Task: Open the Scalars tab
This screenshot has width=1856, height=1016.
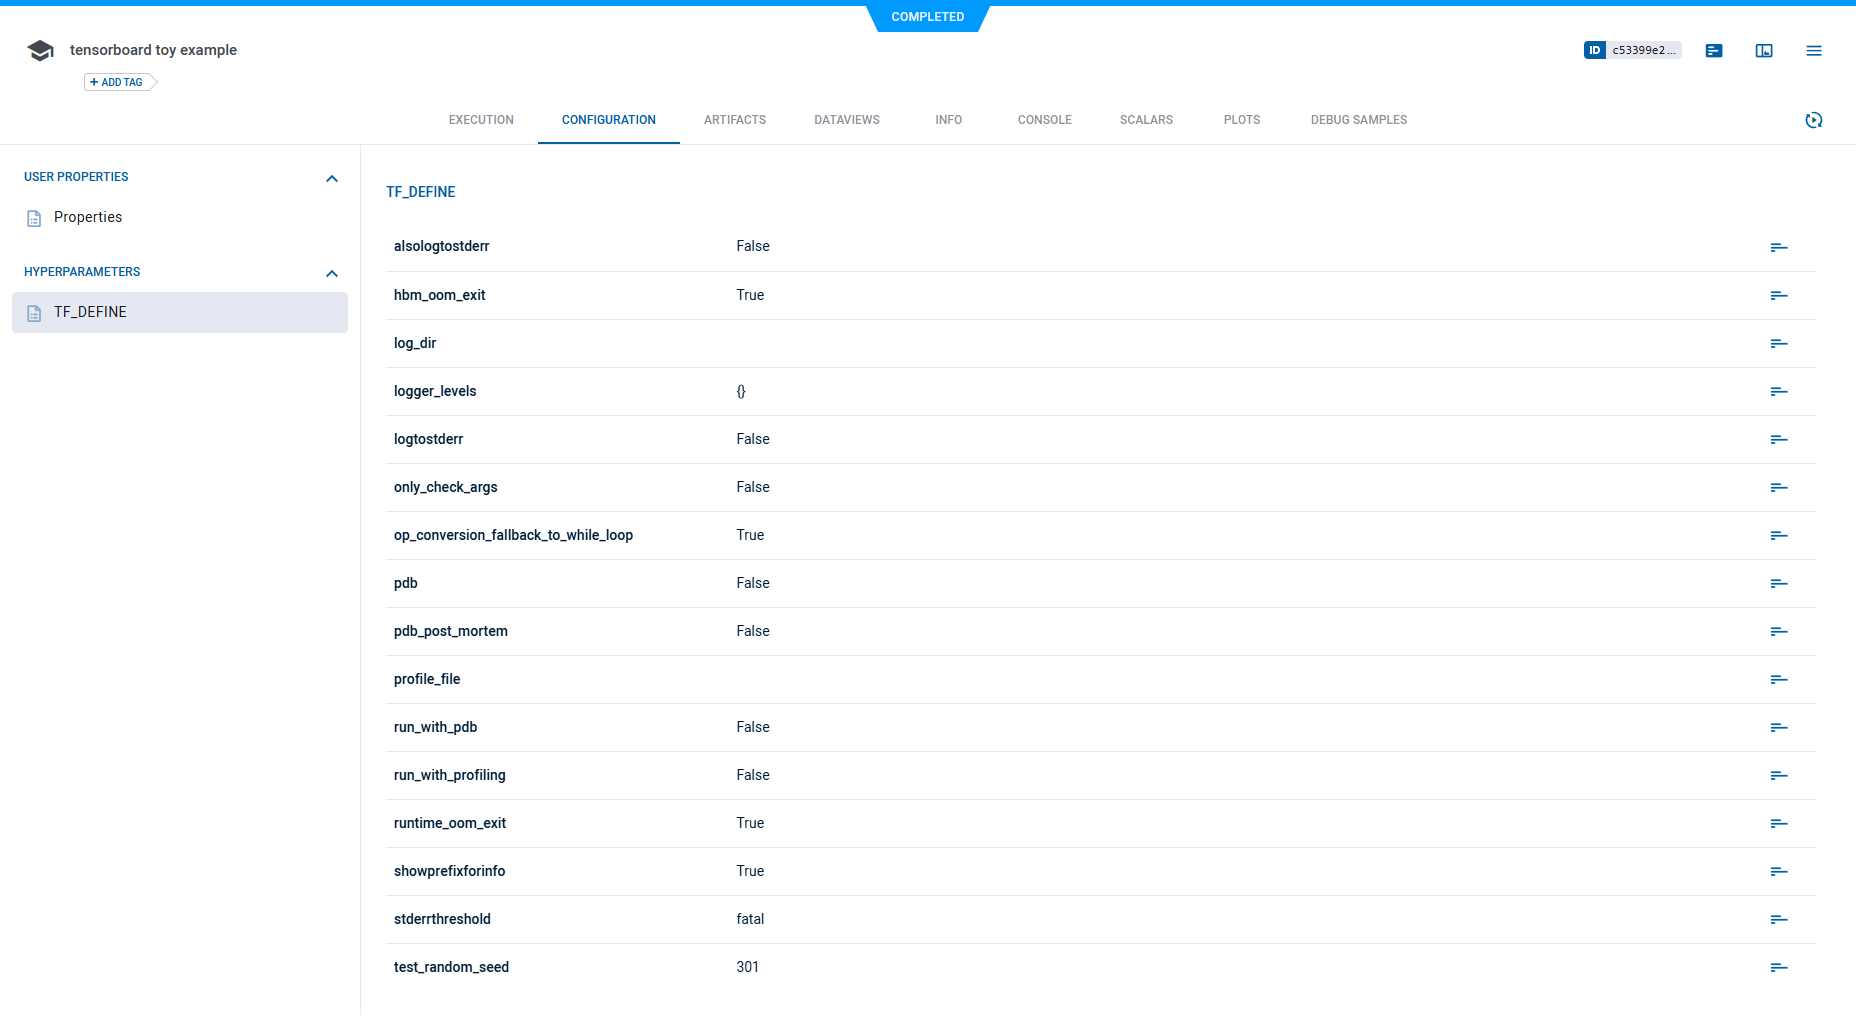Action: (1146, 120)
